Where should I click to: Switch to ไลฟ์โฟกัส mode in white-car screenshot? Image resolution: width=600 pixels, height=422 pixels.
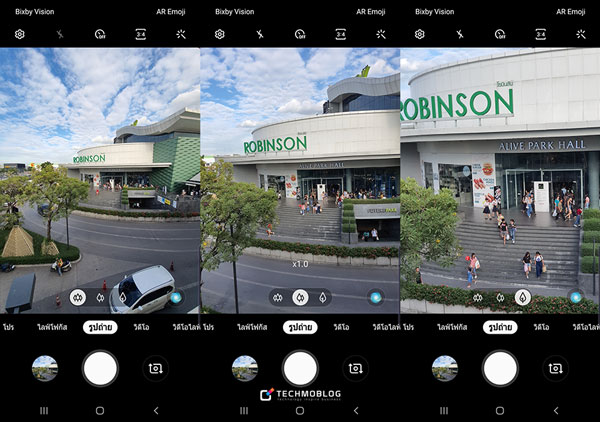click(x=52, y=327)
